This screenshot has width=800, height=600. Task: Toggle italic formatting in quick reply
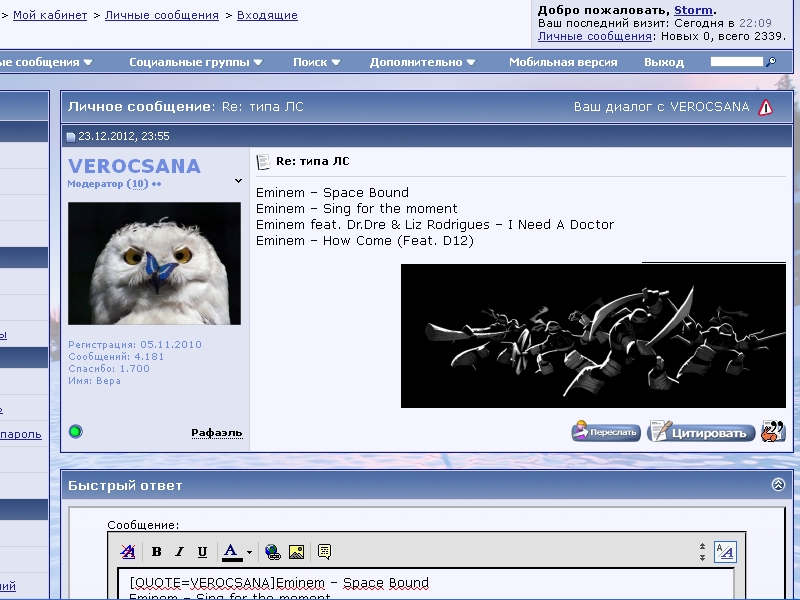[179, 552]
